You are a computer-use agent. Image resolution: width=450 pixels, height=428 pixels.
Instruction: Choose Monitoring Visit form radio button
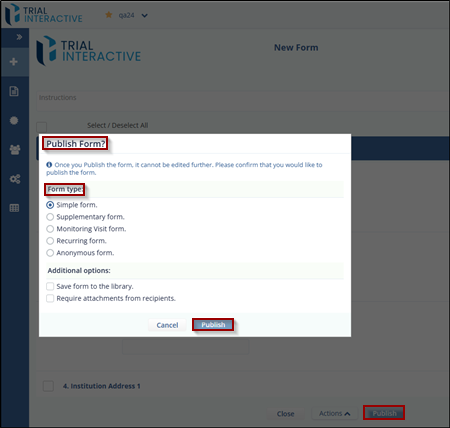[x=50, y=229]
